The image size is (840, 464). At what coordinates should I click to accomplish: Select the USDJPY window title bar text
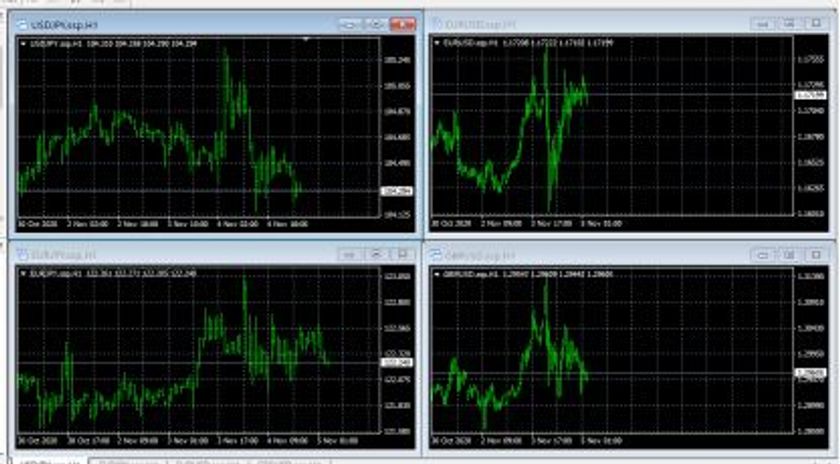(x=64, y=25)
